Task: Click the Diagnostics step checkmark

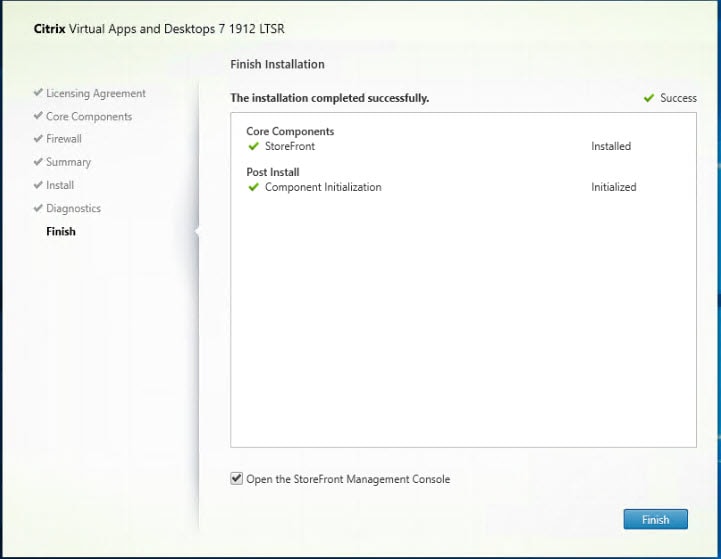Action: pos(37,208)
